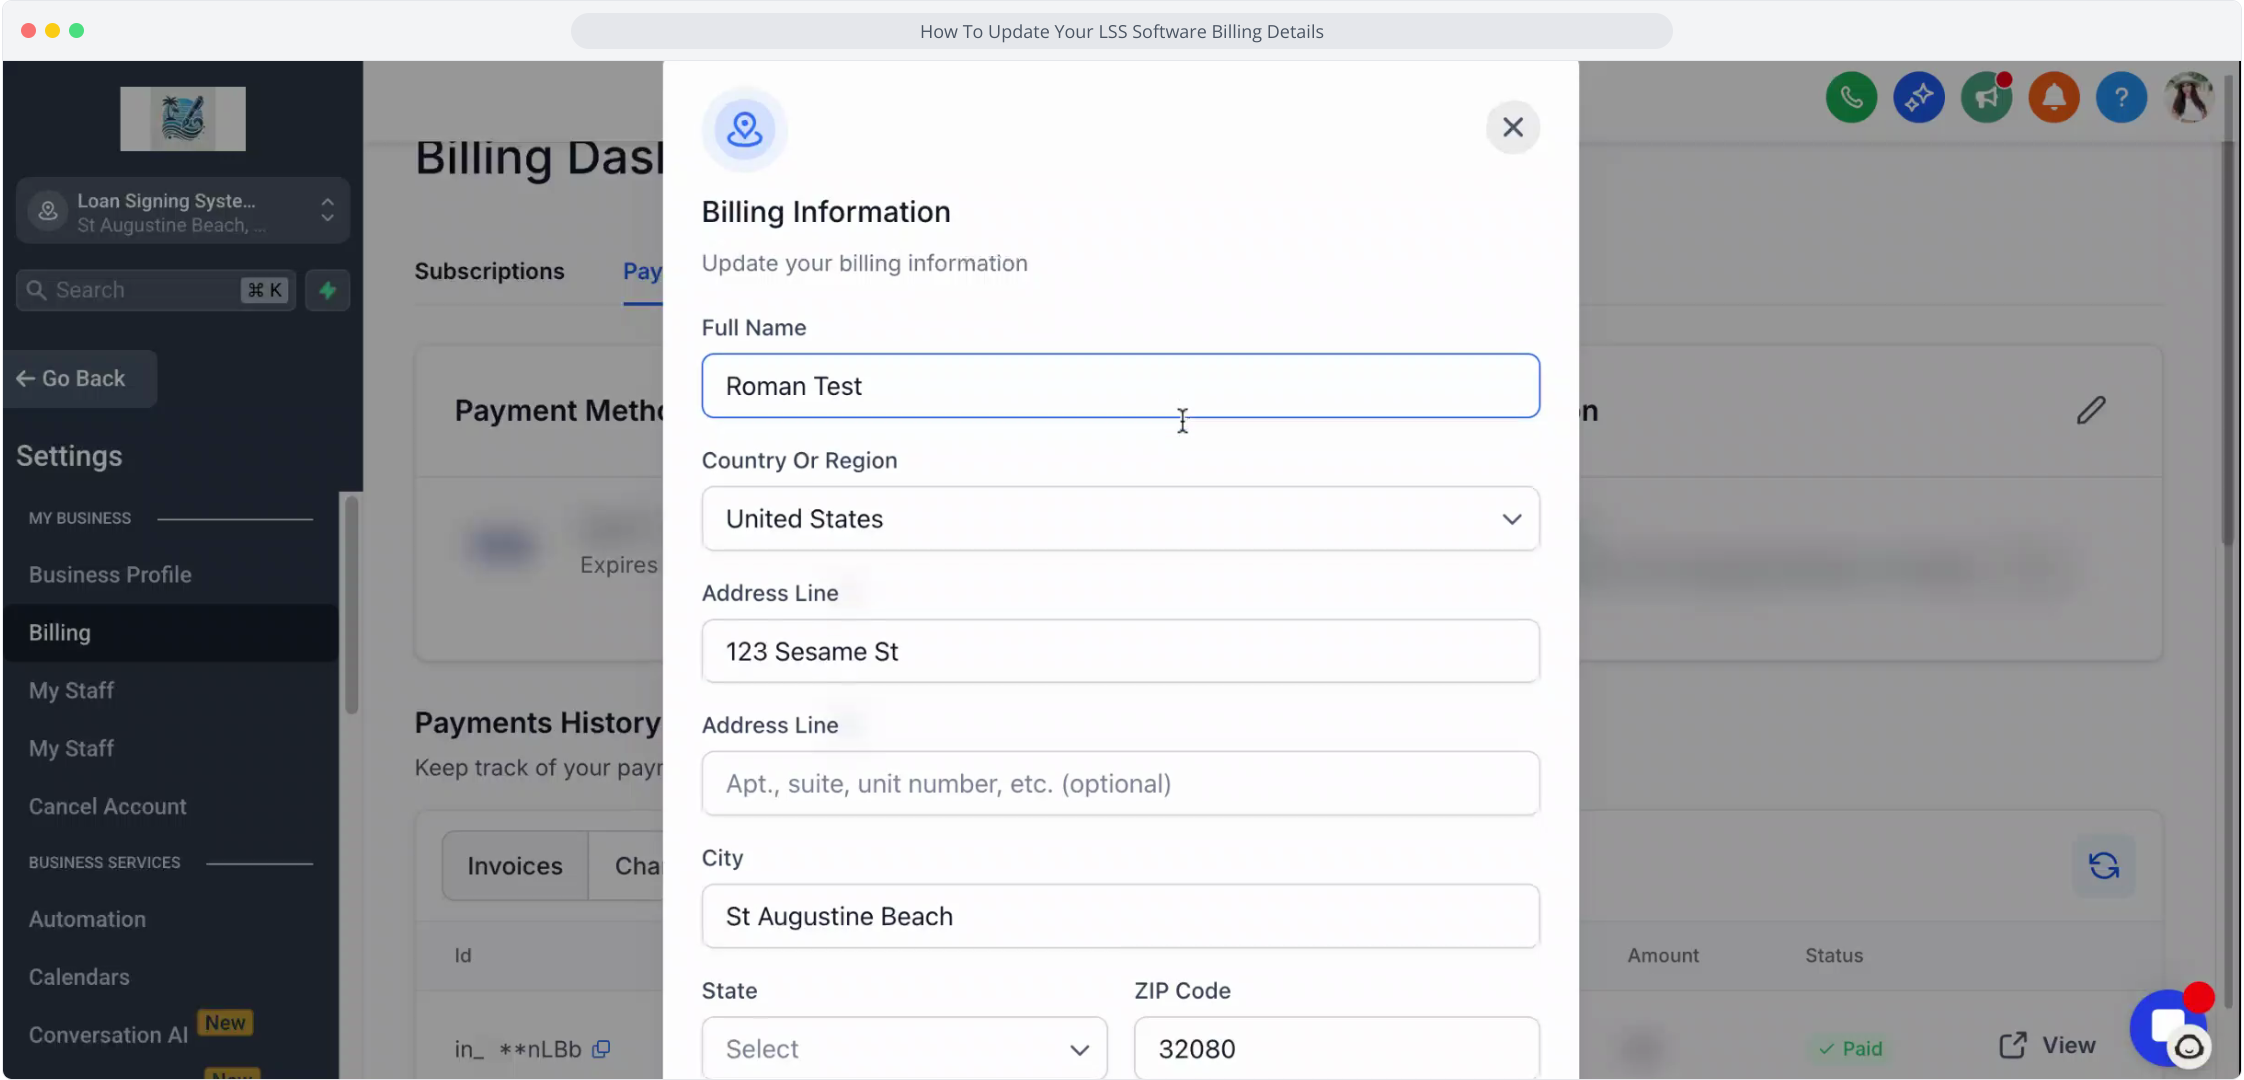Click the refresh icon in Payments History
Image resolution: width=2244 pixels, height=1080 pixels.
2104,865
